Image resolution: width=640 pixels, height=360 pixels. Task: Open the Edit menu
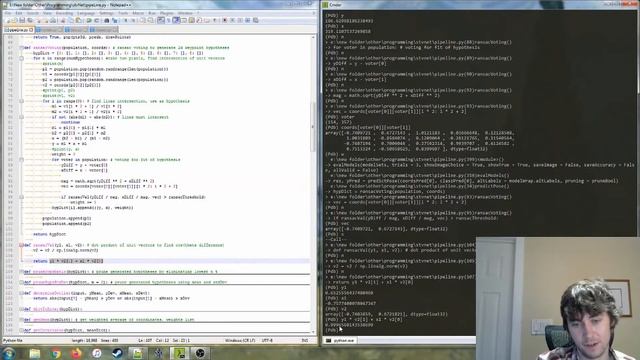tap(19, 13)
